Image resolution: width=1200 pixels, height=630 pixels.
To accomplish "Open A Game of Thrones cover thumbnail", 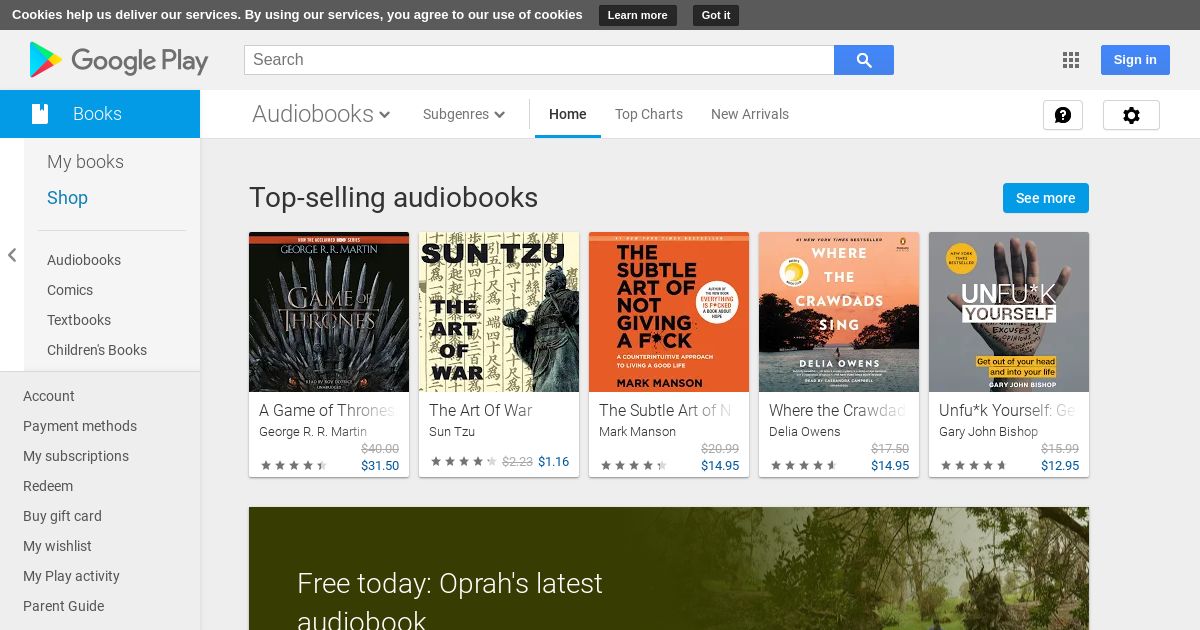I will (329, 312).
